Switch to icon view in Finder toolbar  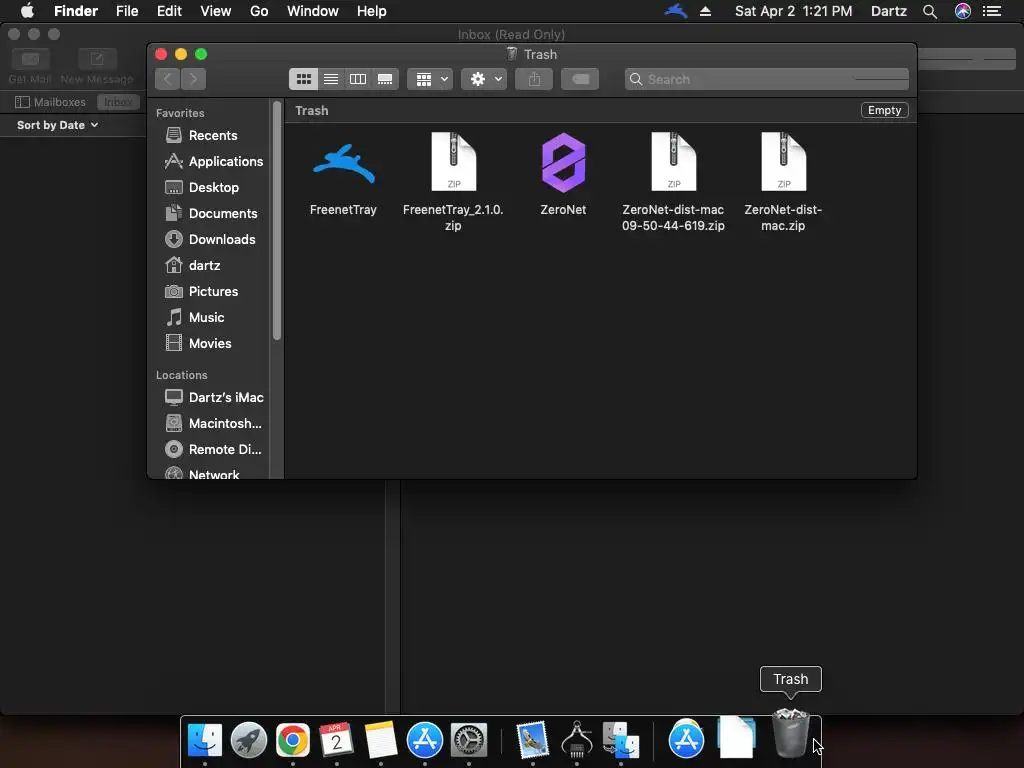pyautogui.click(x=304, y=79)
